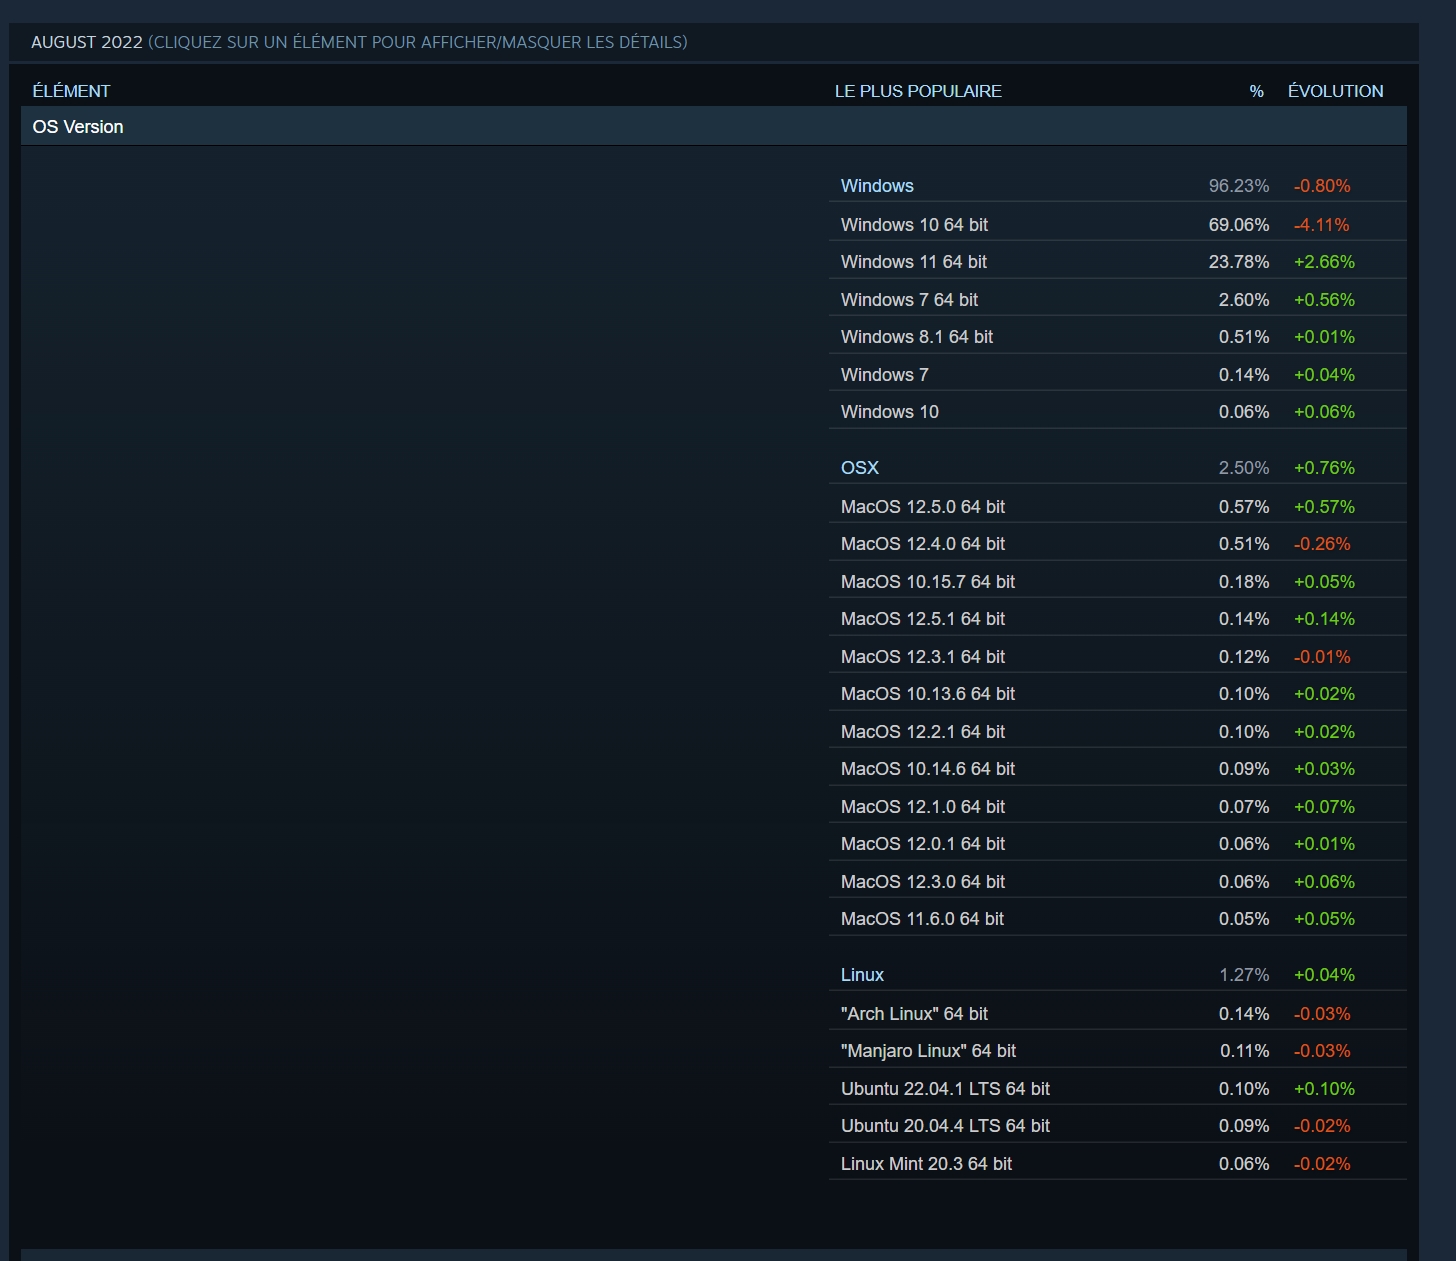
Task: Click the MacOS 12.5.1 64 bit label
Action: pos(923,619)
